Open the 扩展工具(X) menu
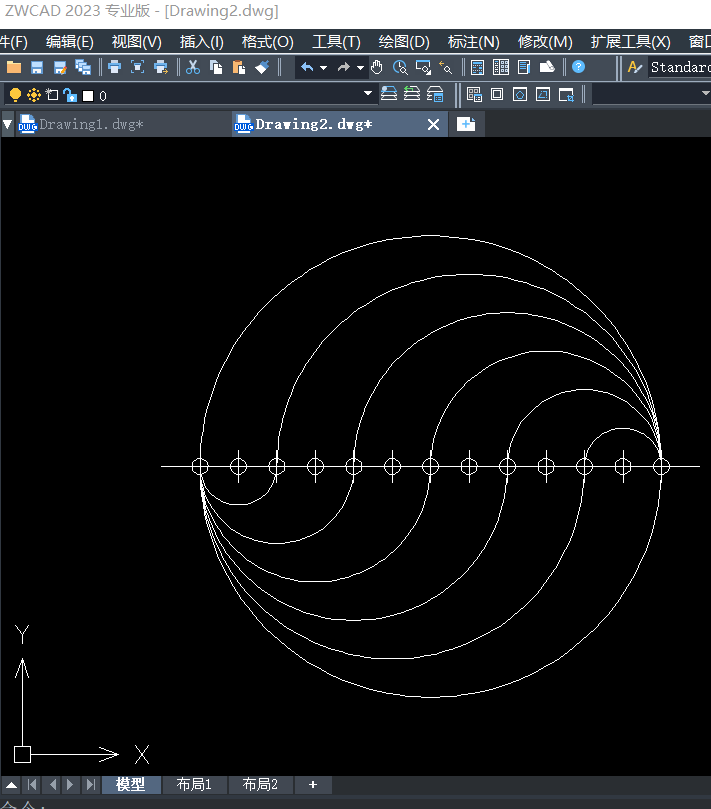Image resolution: width=711 pixels, height=809 pixels. 631,42
